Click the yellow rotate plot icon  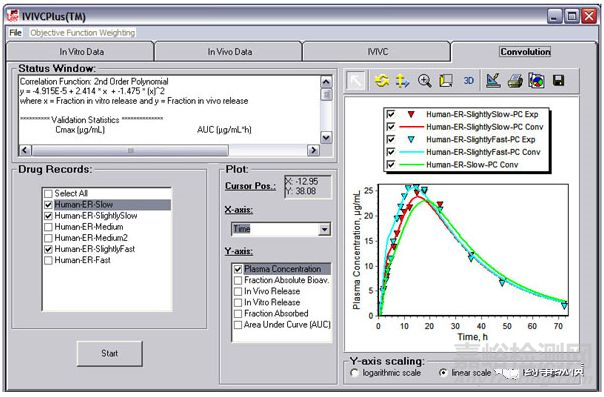pyautogui.click(x=381, y=81)
